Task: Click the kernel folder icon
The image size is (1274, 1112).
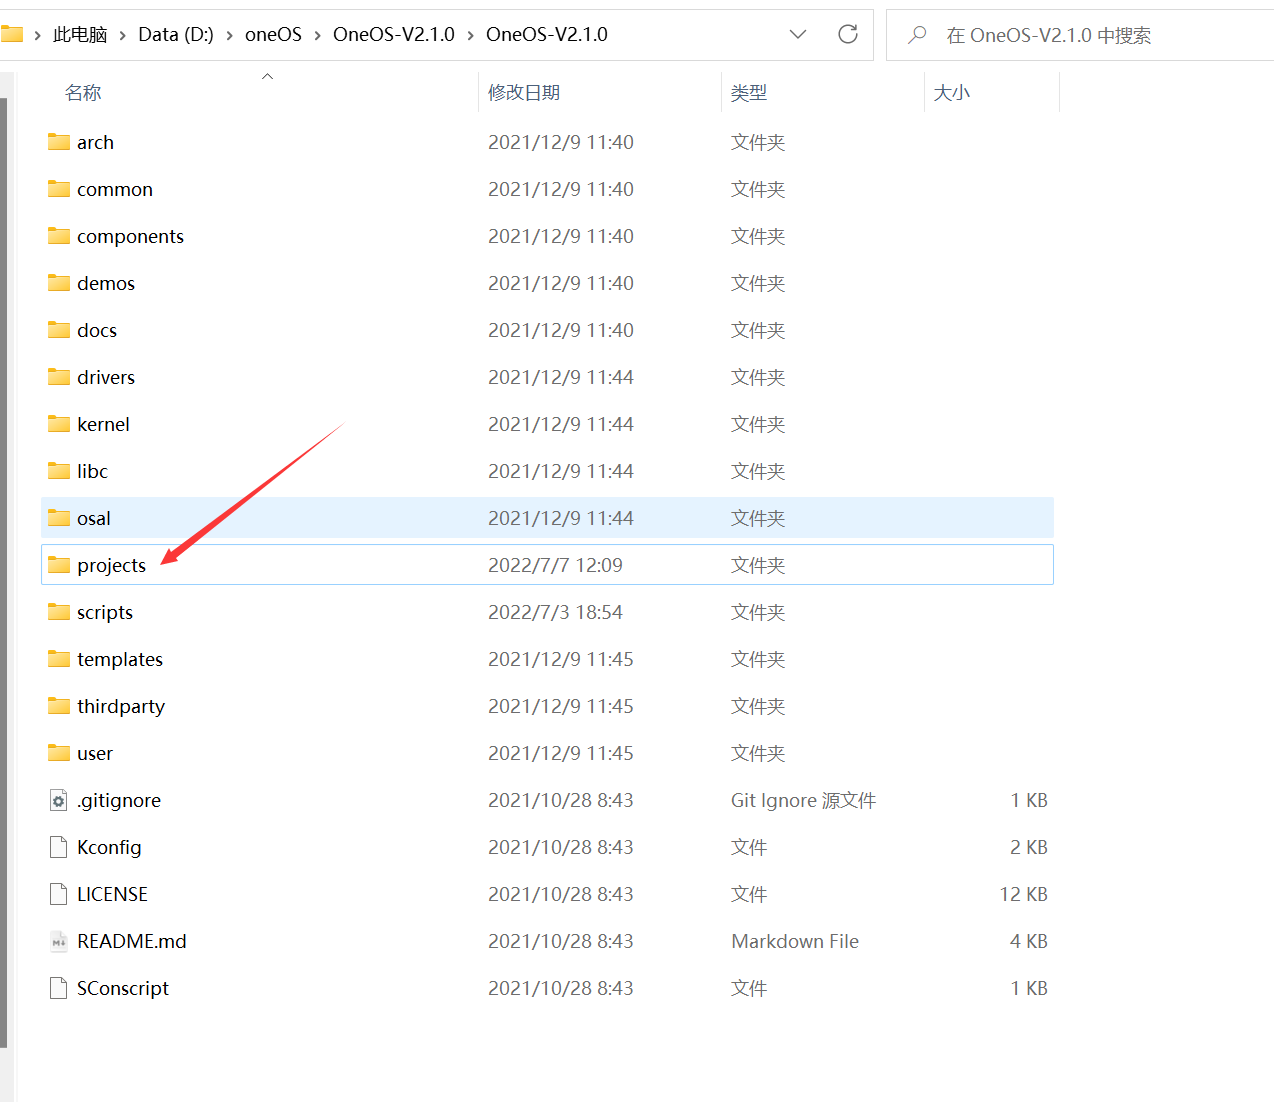Action: pyautogui.click(x=59, y=424)
